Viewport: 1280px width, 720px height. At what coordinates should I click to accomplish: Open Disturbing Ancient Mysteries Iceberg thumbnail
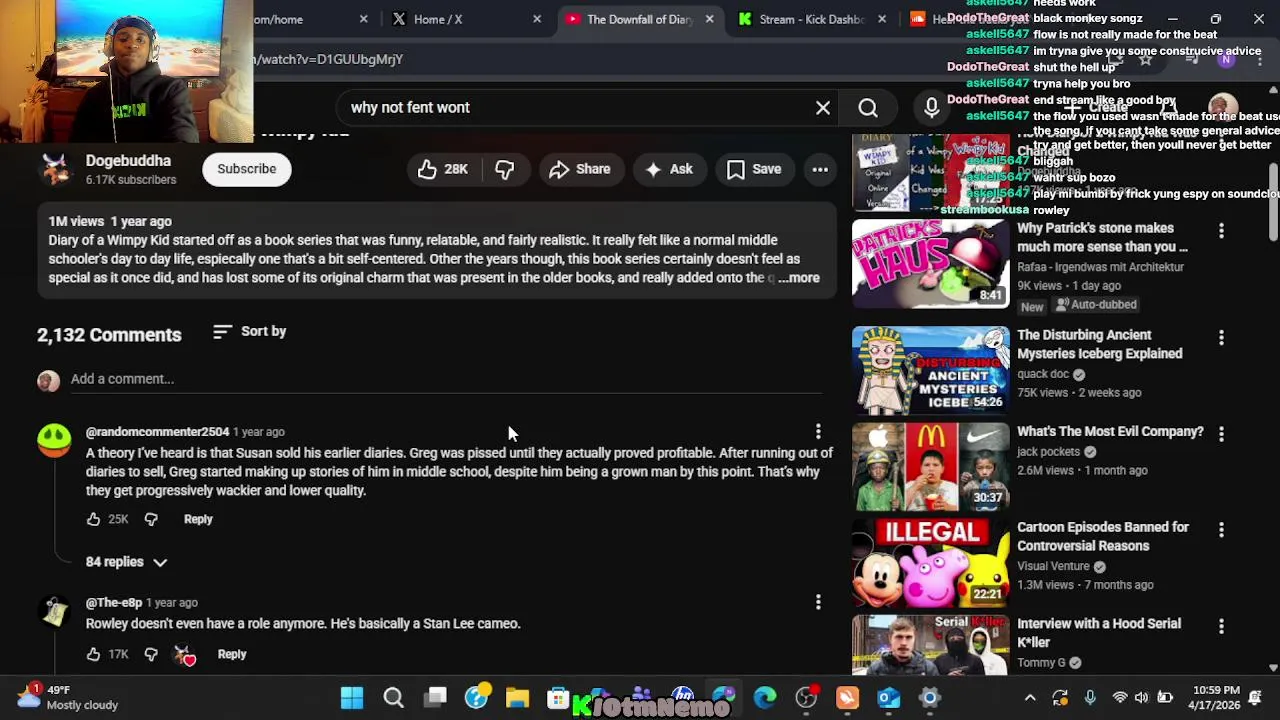click(x=931, y=370)
